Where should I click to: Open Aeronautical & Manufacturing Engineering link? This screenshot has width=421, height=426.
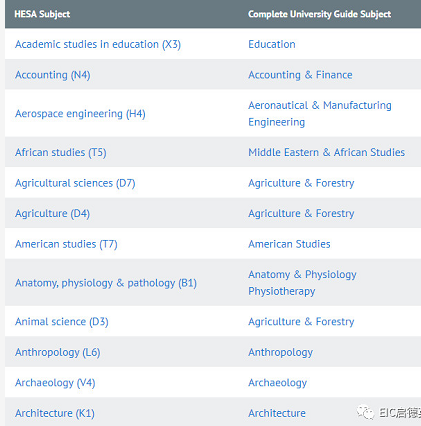(320, 114)
